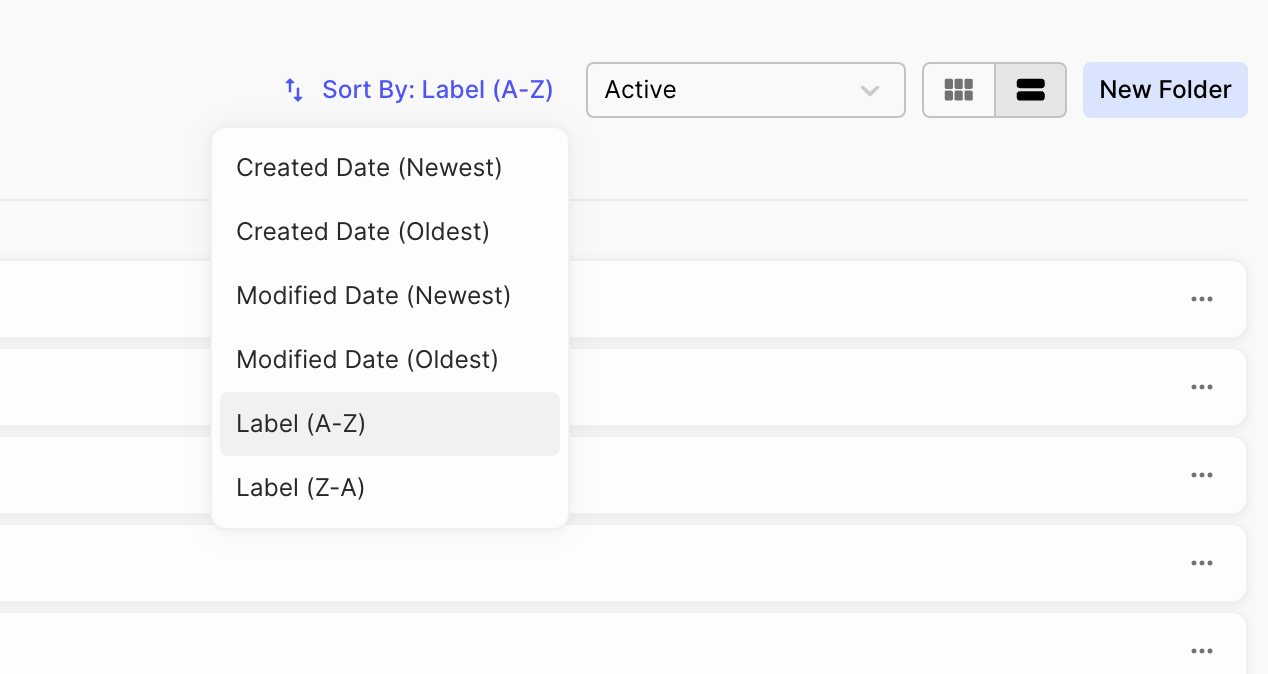1268x674 pixels.
Task: Switch to grid view layout
Action: pos(958,90)
